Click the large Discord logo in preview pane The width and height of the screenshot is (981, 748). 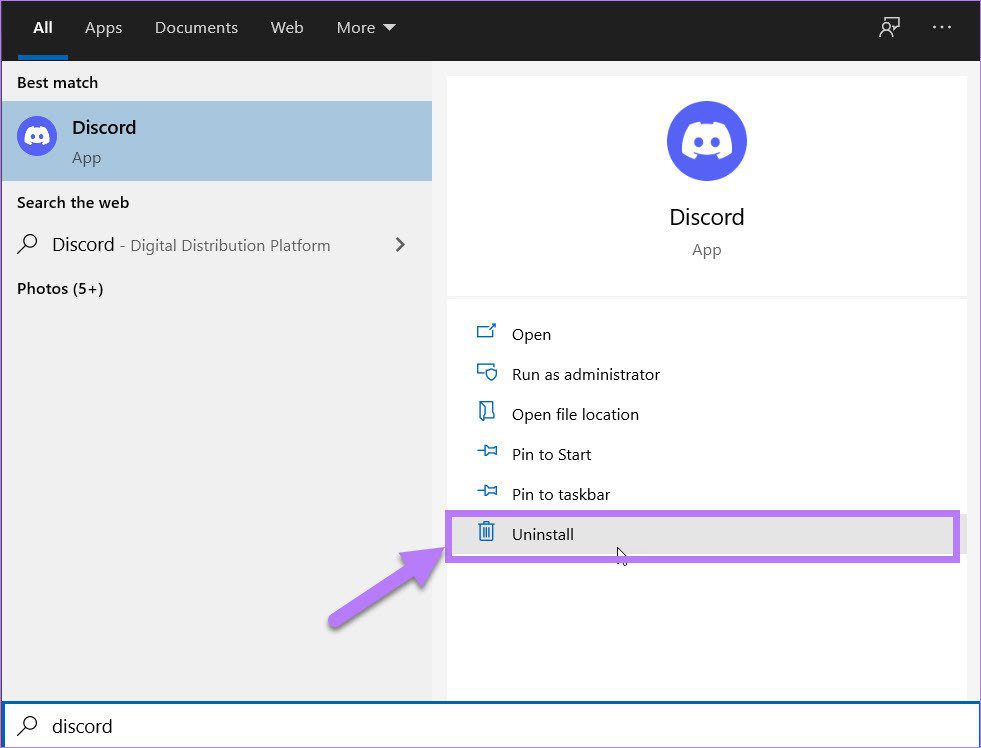[x=706, y=141]
